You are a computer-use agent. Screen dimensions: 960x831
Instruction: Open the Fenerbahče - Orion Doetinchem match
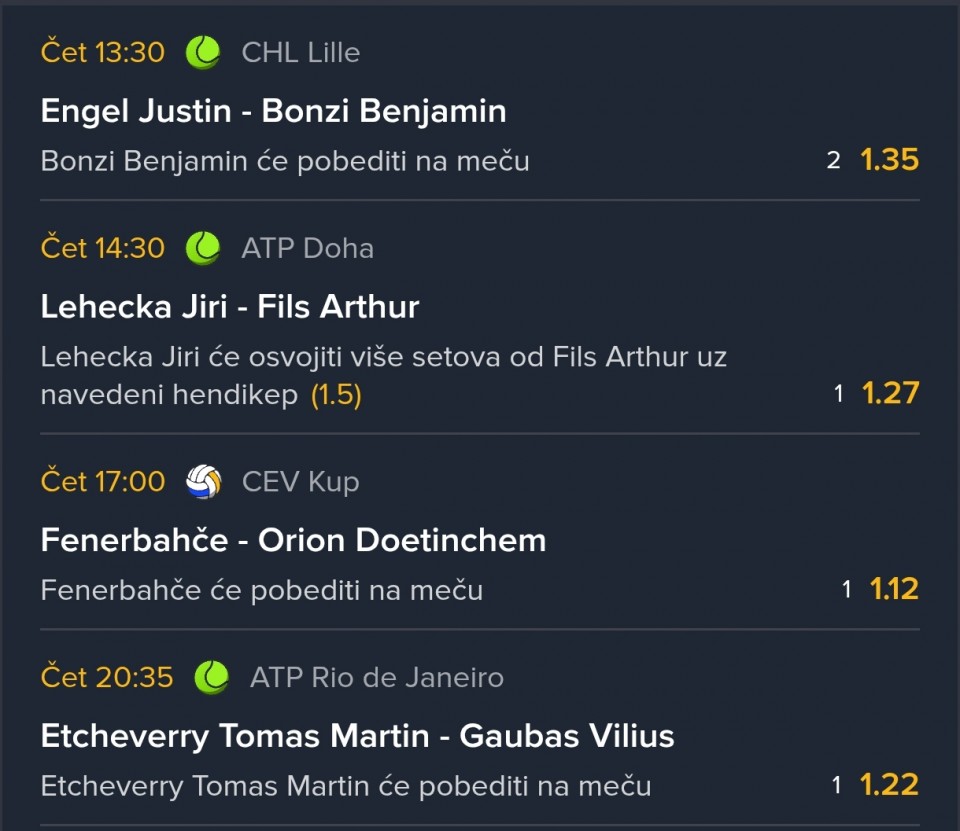(293, 540)
